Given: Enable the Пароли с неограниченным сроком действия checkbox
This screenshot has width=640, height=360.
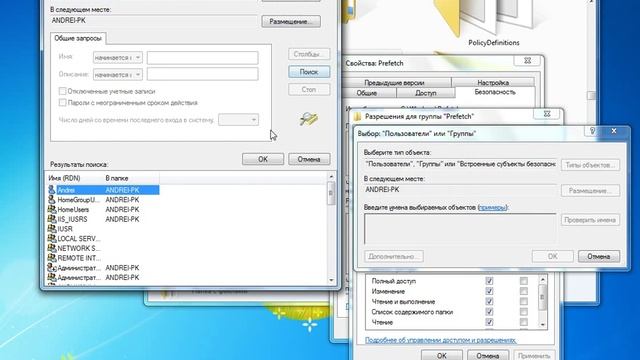Looking at the screenshot, I should 62,102.
